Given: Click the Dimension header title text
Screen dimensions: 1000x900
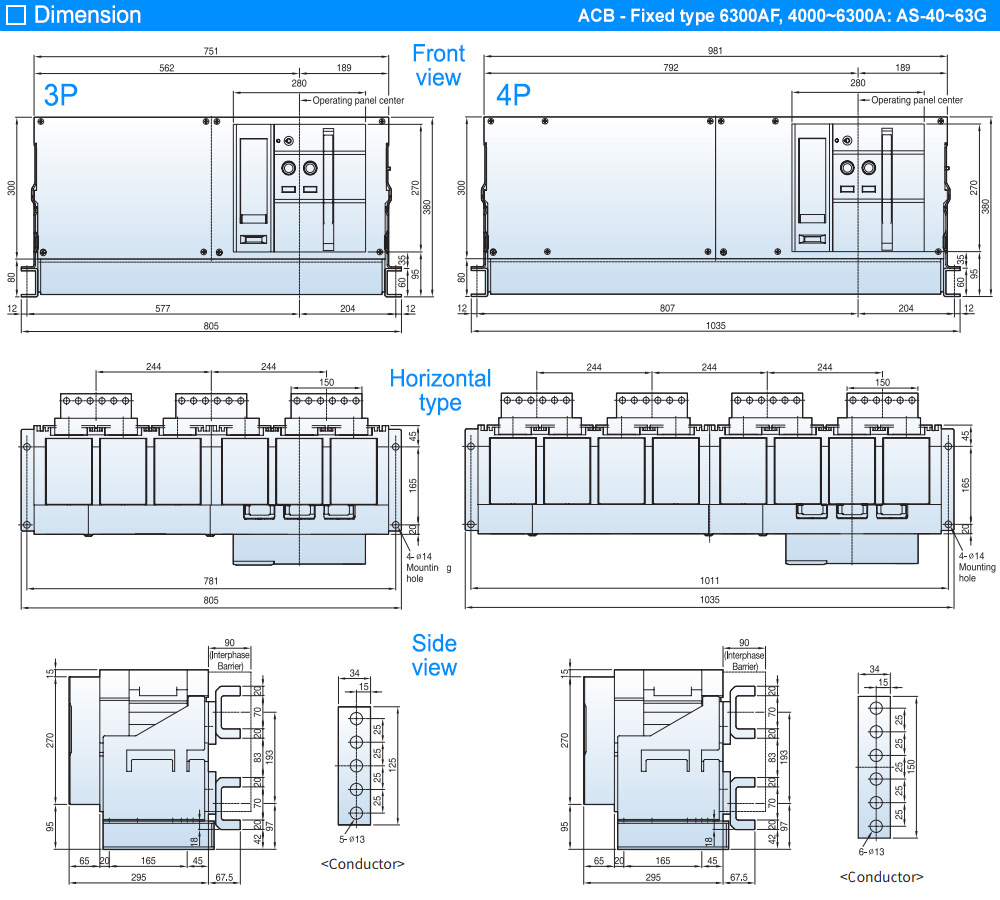Looking at the screenshot, I should click(x=88, y=15).
